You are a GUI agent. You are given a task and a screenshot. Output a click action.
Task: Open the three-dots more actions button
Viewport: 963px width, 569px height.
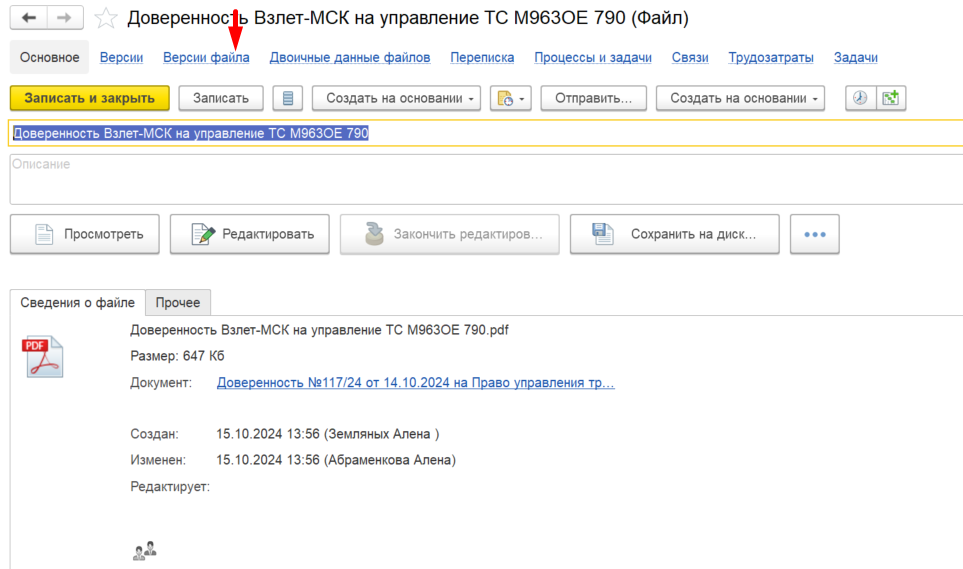coord(814,234)
